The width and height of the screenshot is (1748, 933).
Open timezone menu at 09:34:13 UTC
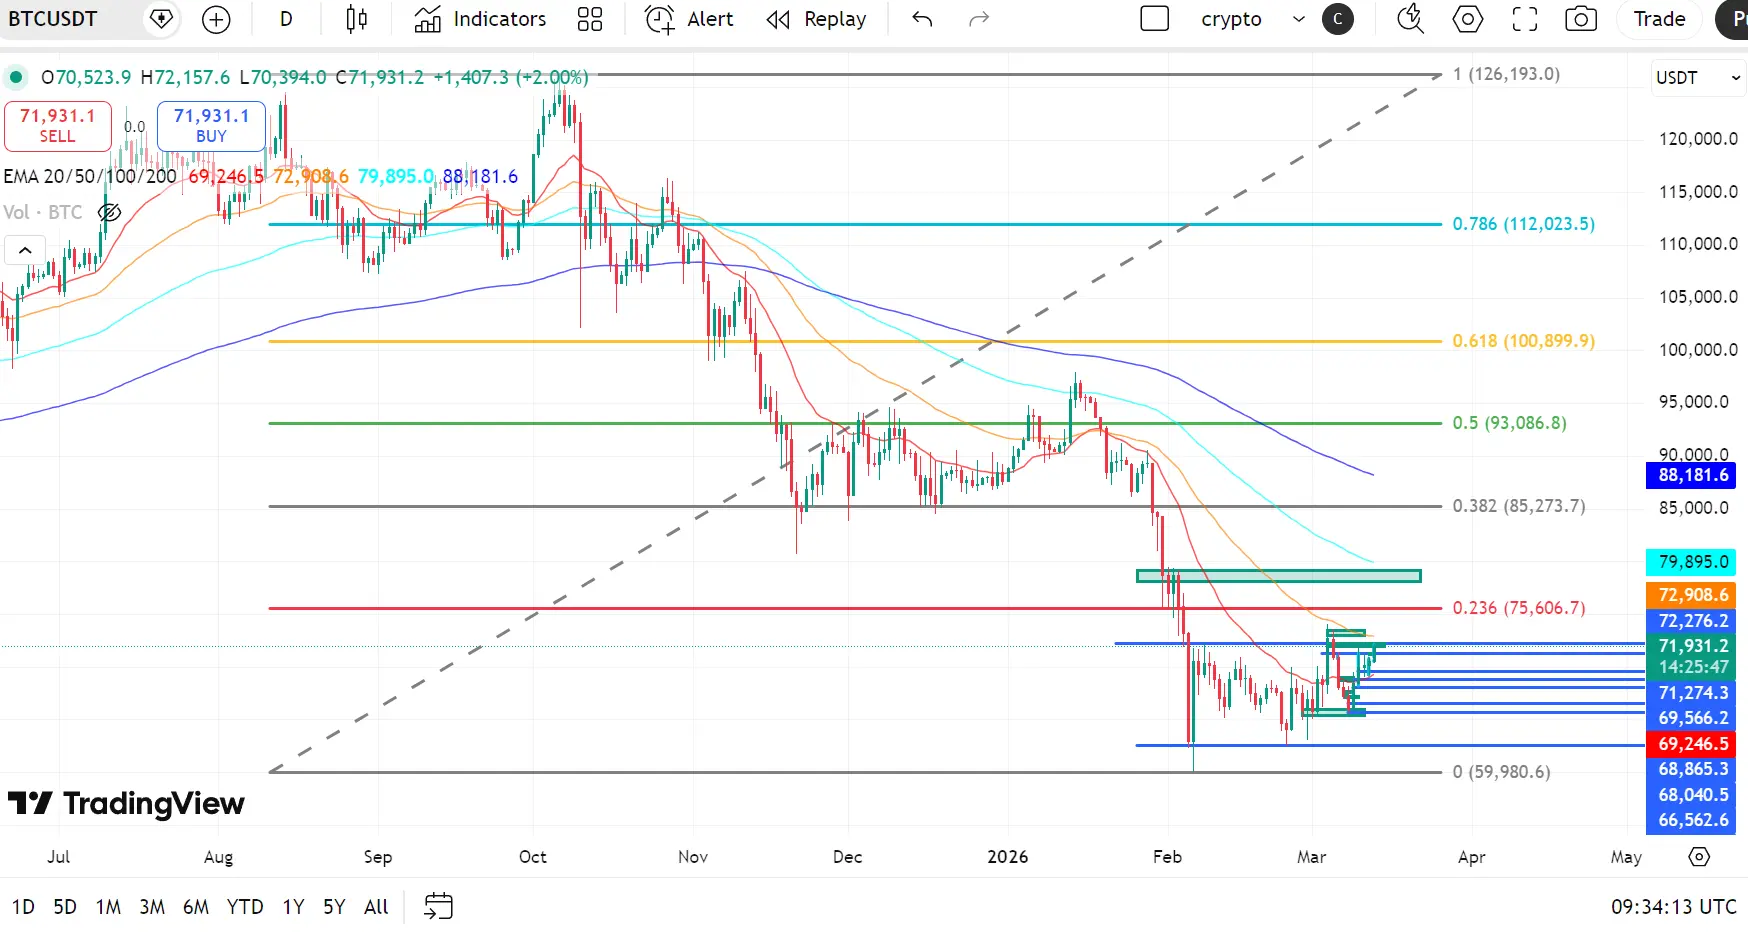click(x=1673, y=907)
